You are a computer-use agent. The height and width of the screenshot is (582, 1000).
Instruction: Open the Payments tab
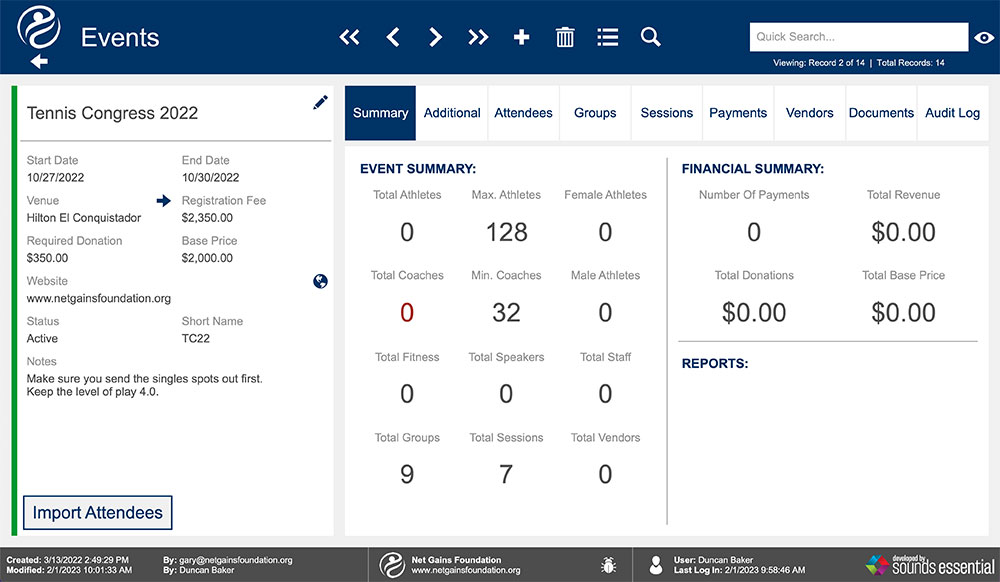tap(738, 113)
